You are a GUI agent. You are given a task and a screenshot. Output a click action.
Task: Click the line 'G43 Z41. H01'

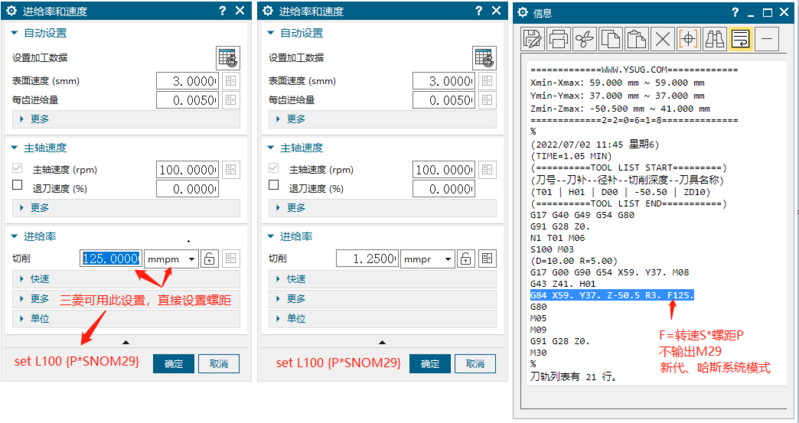pyautogui.click(x=563, y=284)
